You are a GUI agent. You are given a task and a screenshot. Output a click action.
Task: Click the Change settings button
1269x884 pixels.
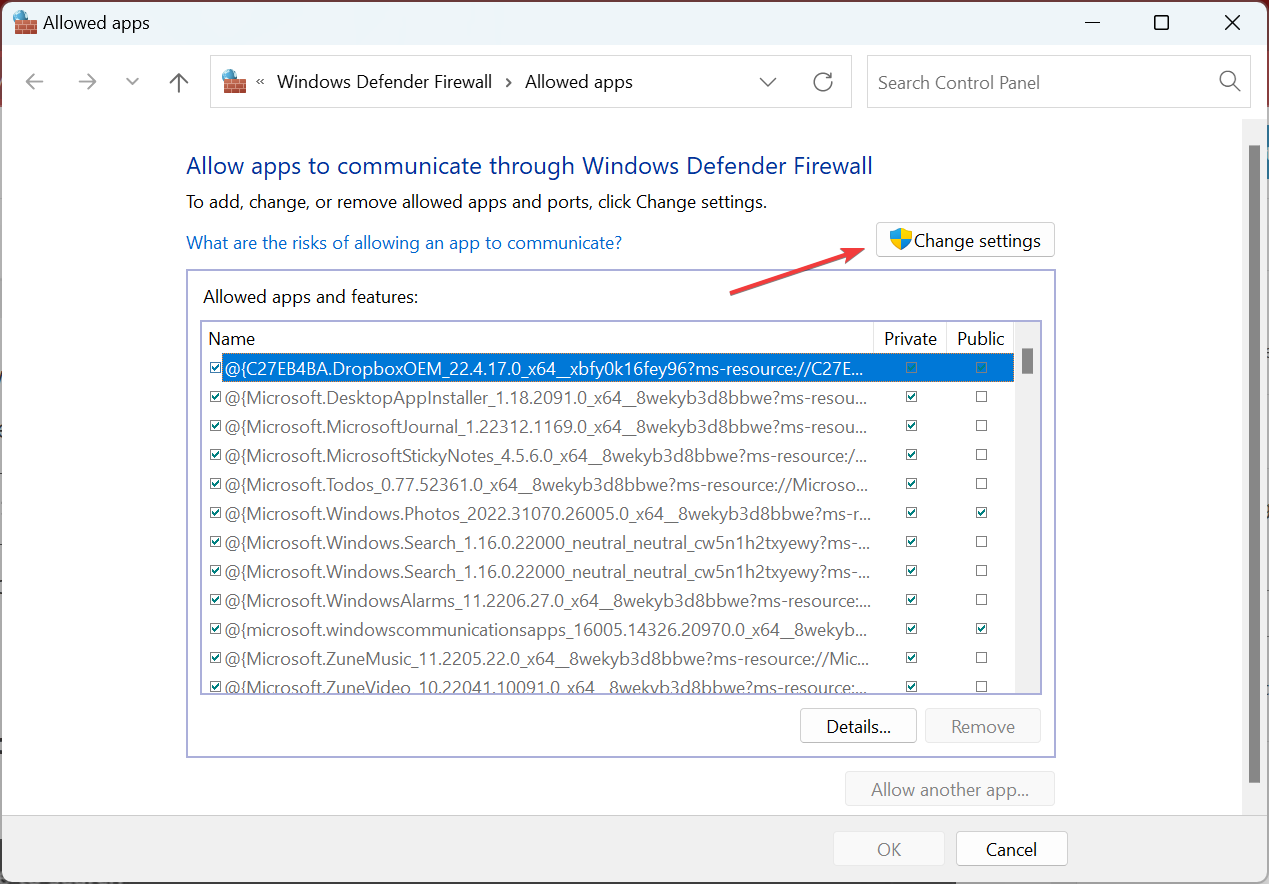tap(965, 240)
